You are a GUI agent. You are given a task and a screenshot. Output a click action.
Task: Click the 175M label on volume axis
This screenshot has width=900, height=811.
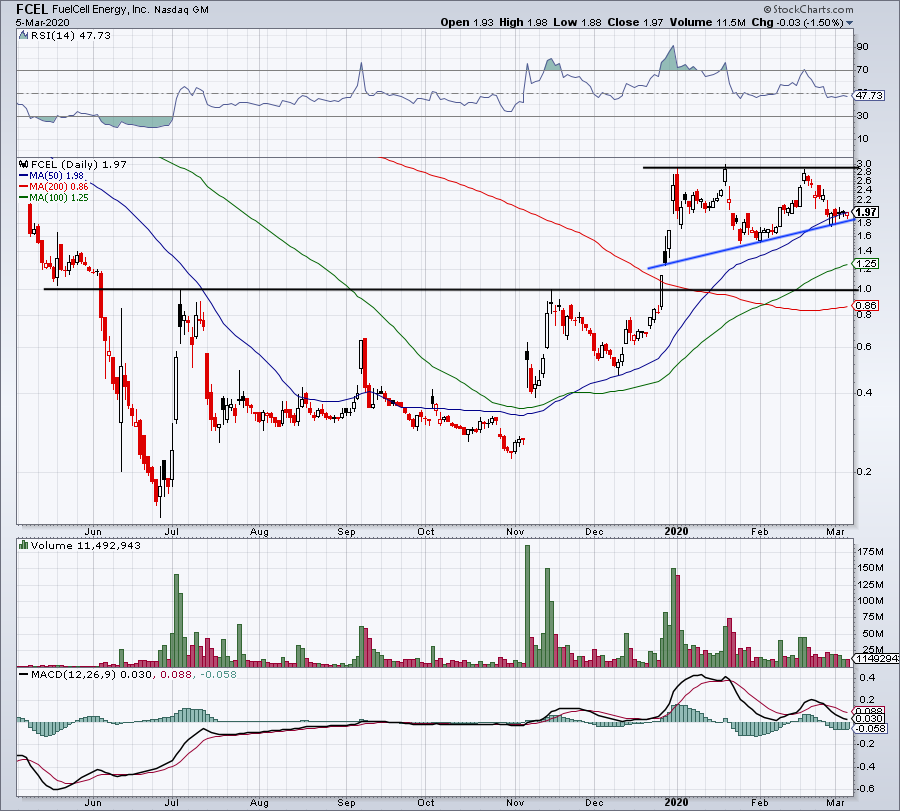click(870, 552)
